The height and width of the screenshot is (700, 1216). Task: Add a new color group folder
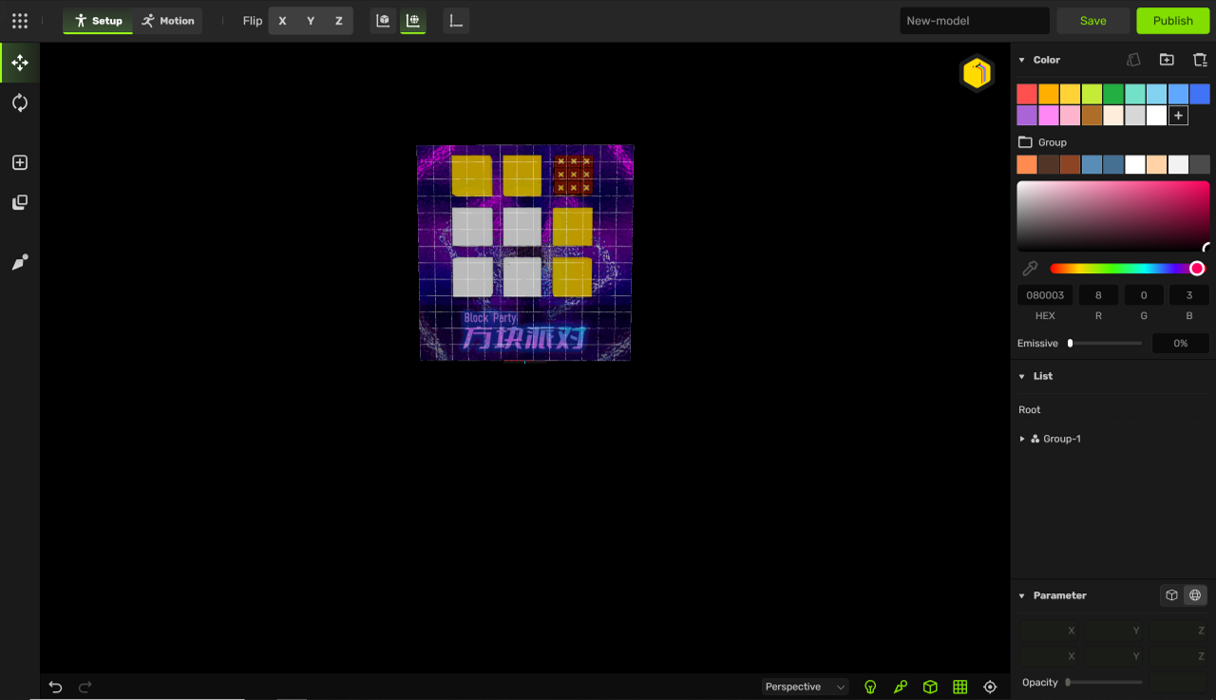(x=1167, y=60)
